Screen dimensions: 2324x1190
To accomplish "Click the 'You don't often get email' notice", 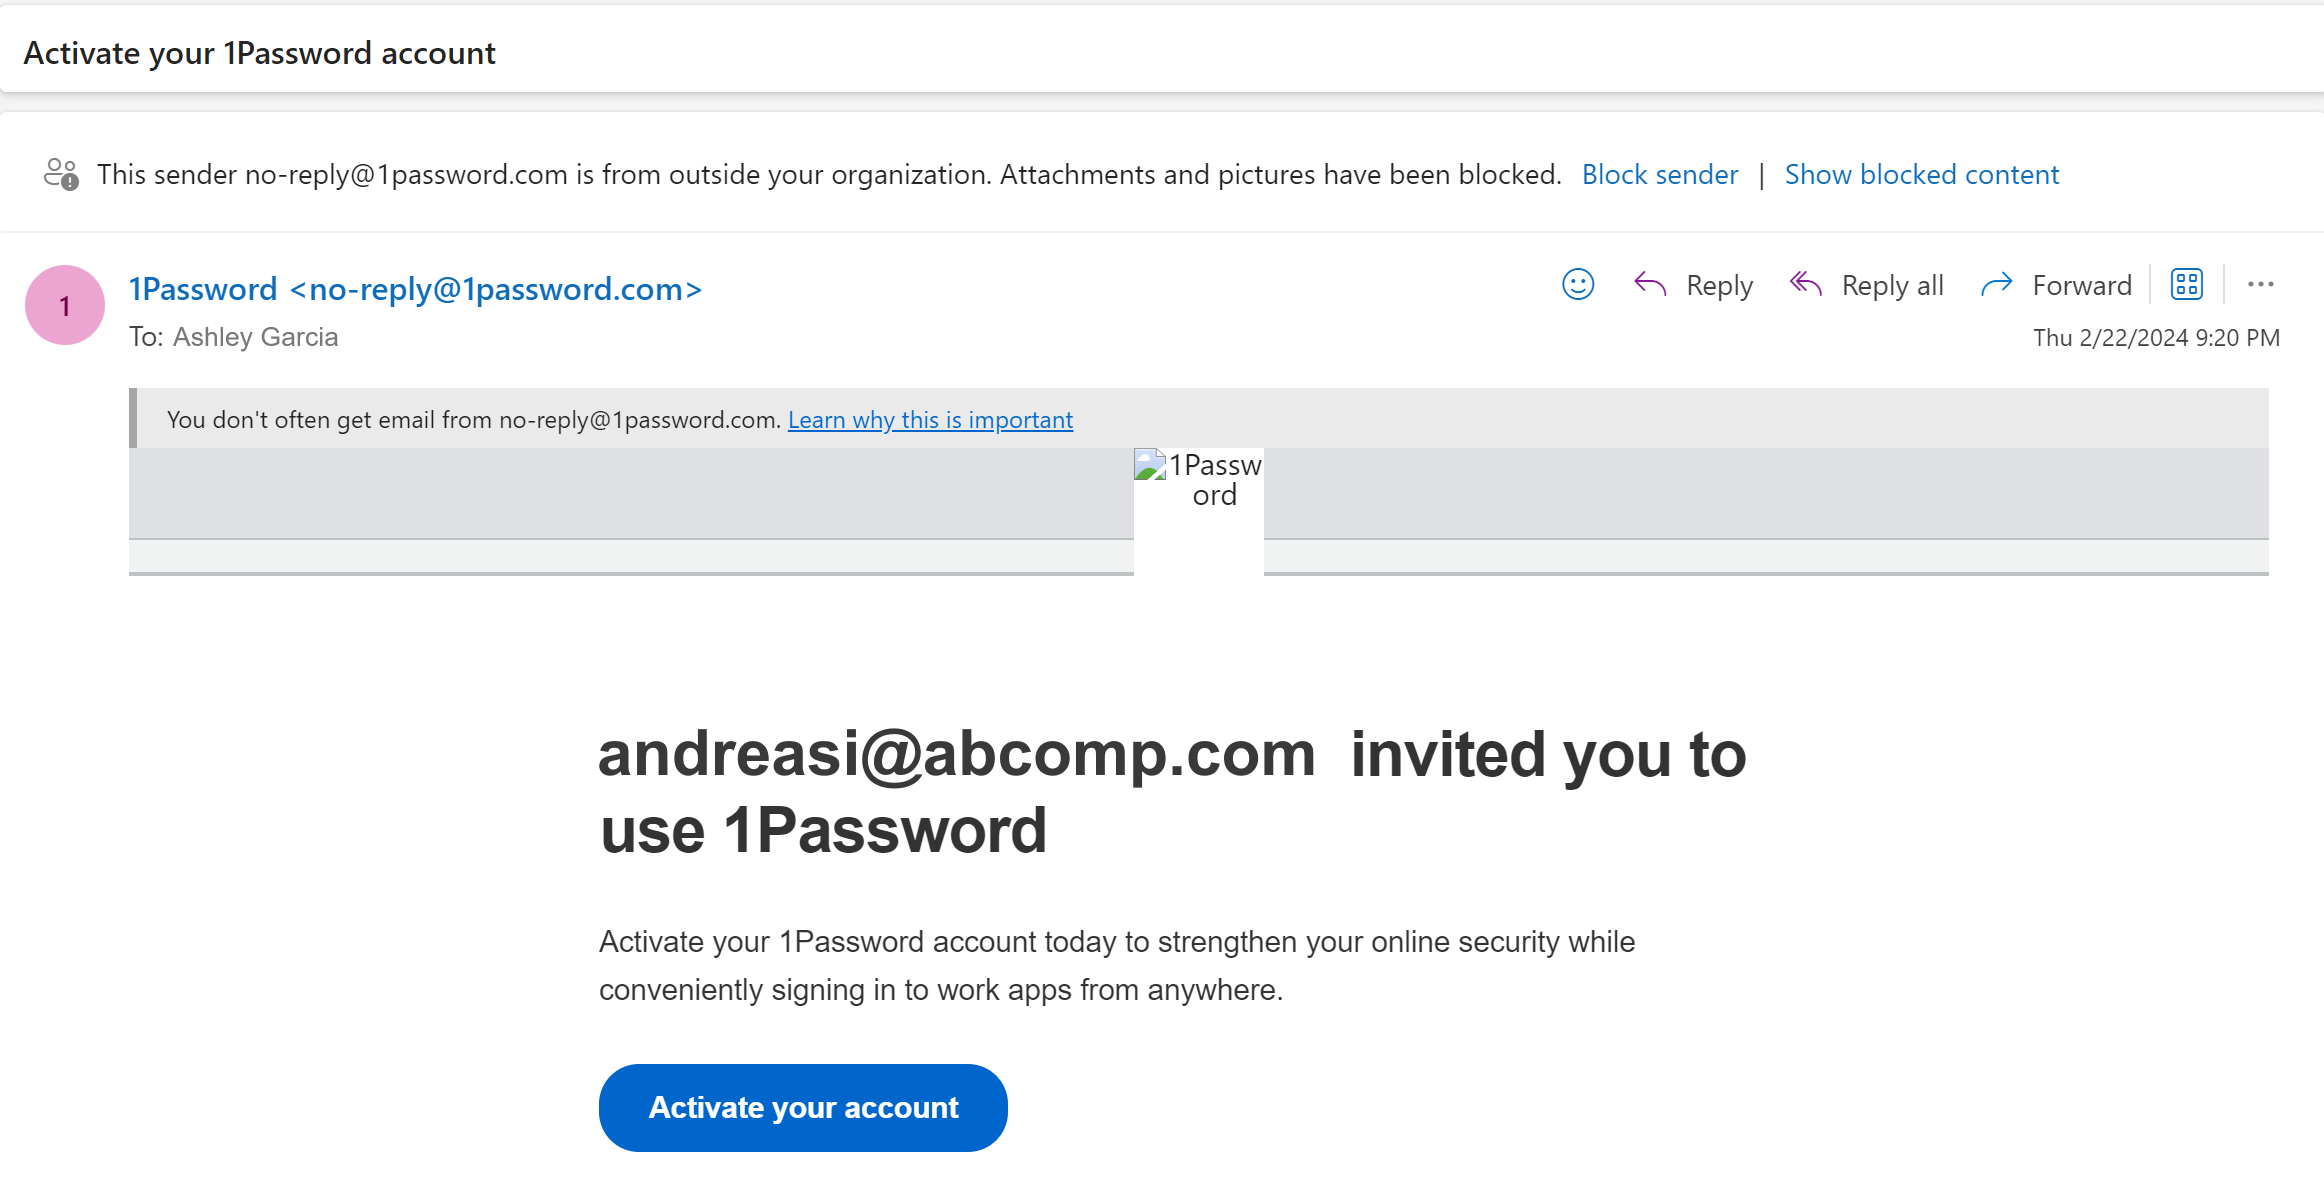I will click(473, 420).
